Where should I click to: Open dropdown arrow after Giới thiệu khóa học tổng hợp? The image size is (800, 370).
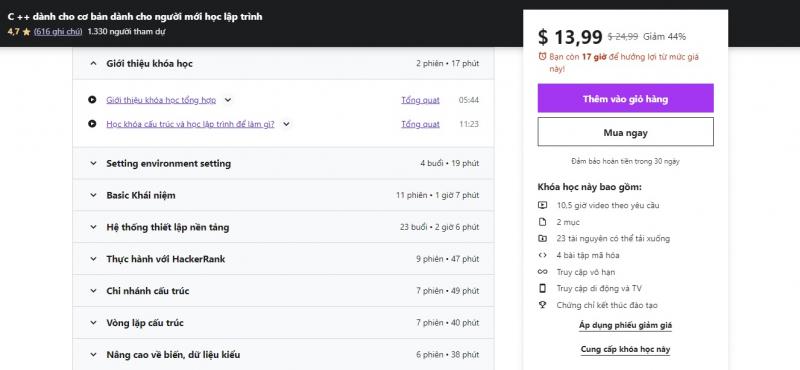(x=228, y=100)
